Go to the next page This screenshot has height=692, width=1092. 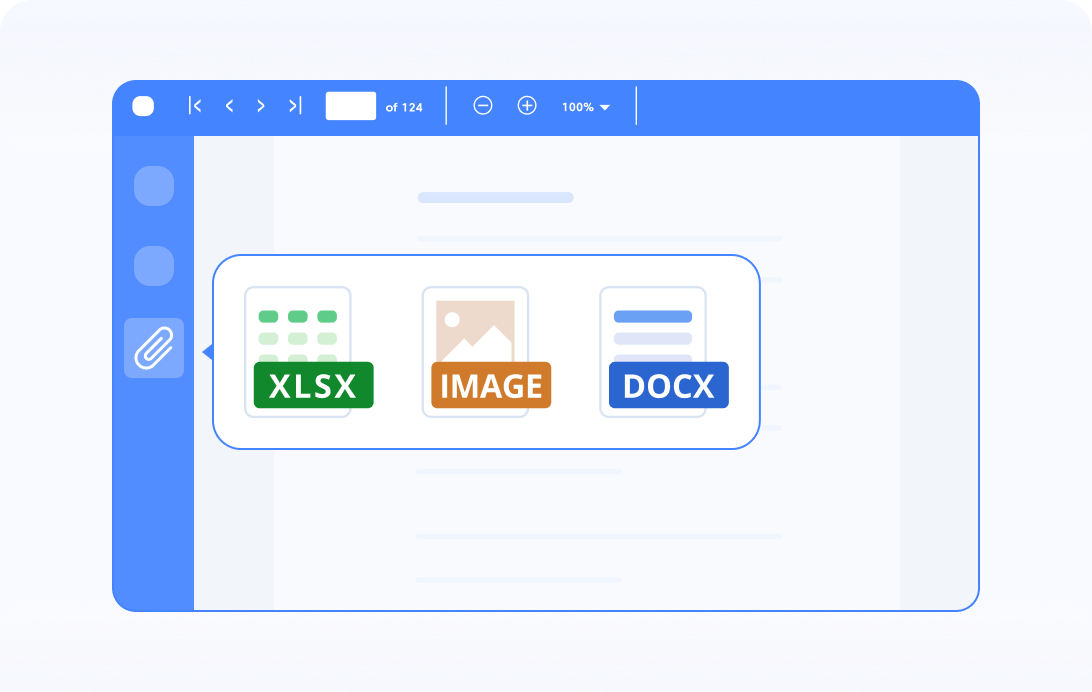[261, 105]
